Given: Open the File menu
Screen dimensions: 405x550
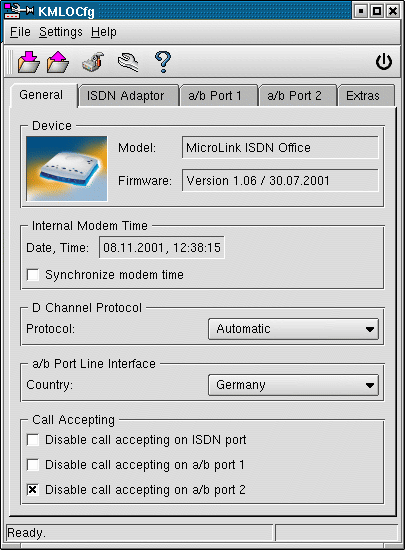Looking at the screenshot, I should click(20, 32).
